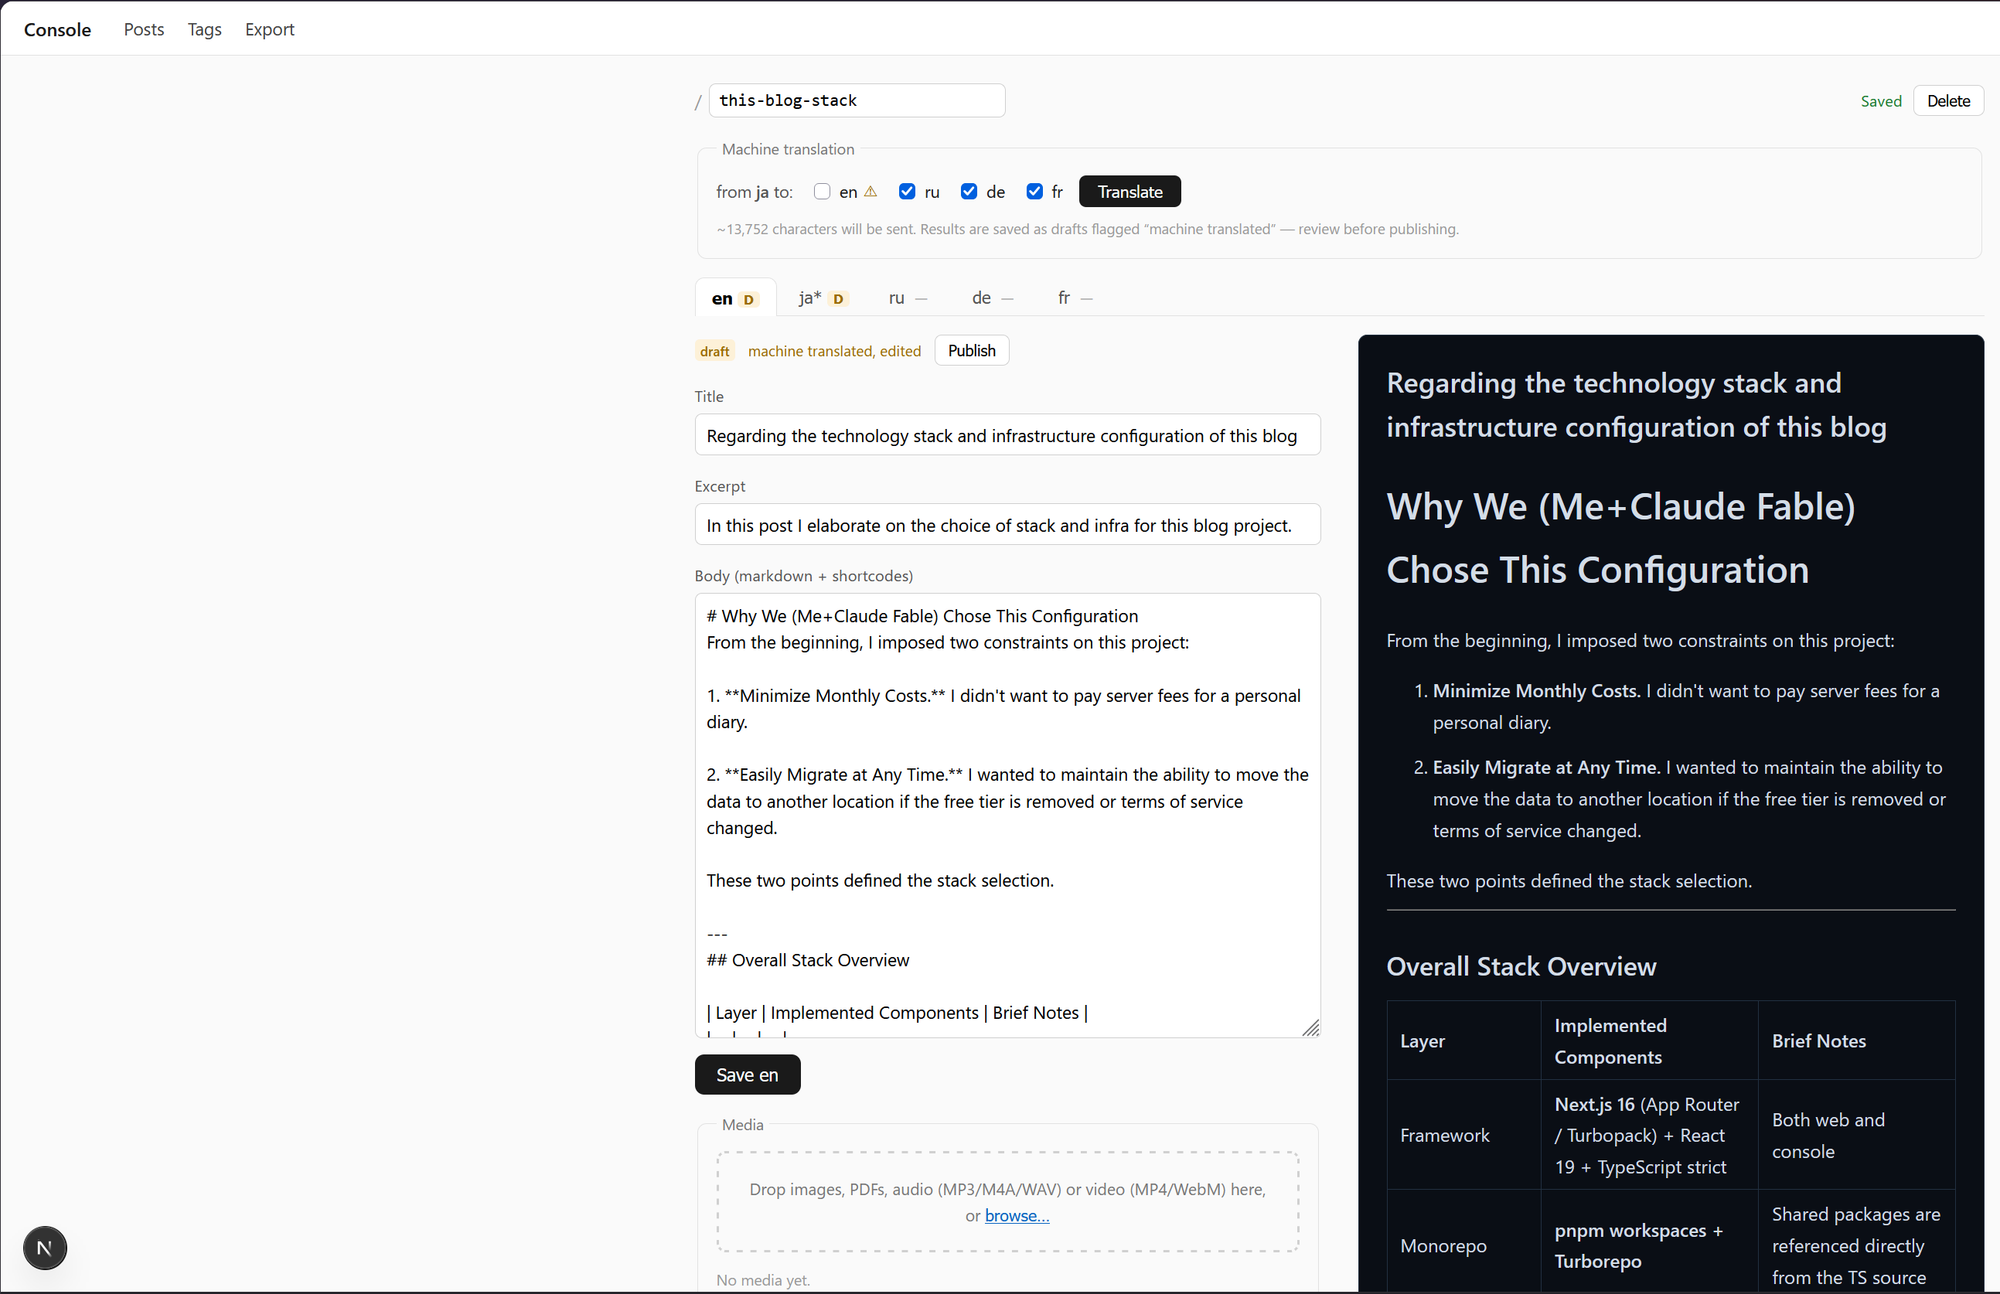Go to the Console home link
2000x1294 pixels.
58,30
